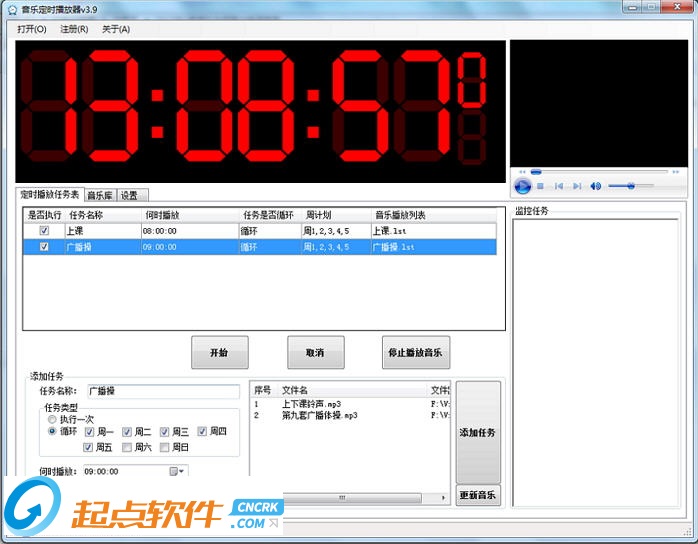Image resolution: width=698 pixels, height=544 pixels.
Task: Click the 何时播放 column header
Action: 190,215
